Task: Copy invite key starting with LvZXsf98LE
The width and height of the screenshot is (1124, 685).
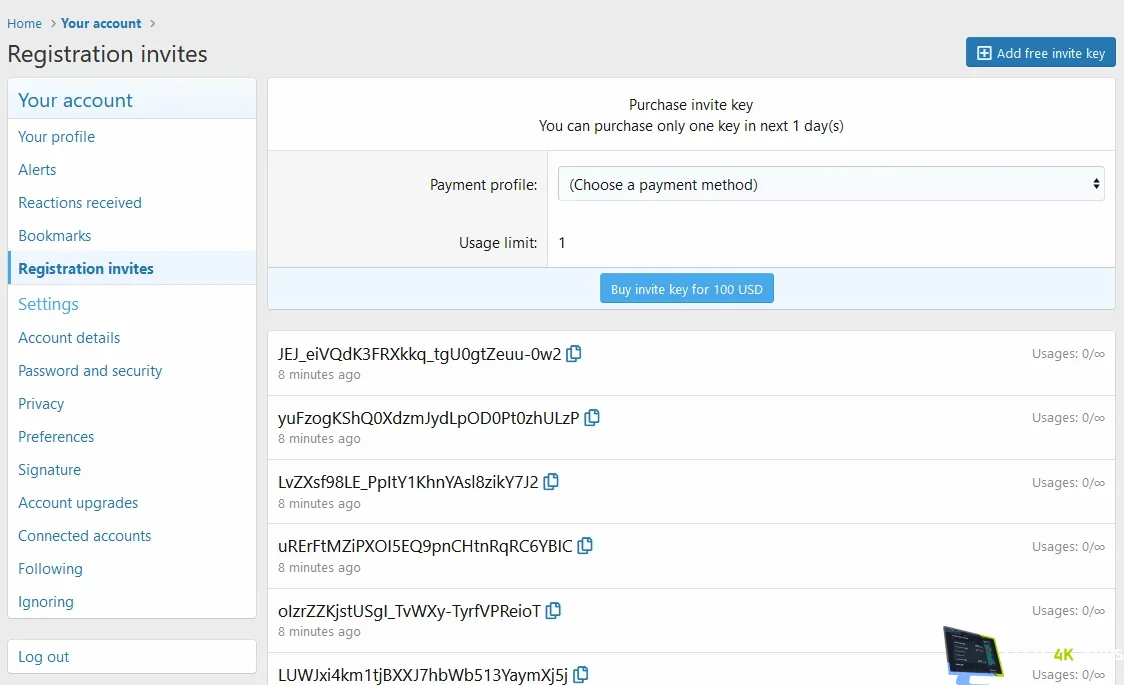Action: coord(551,482)
